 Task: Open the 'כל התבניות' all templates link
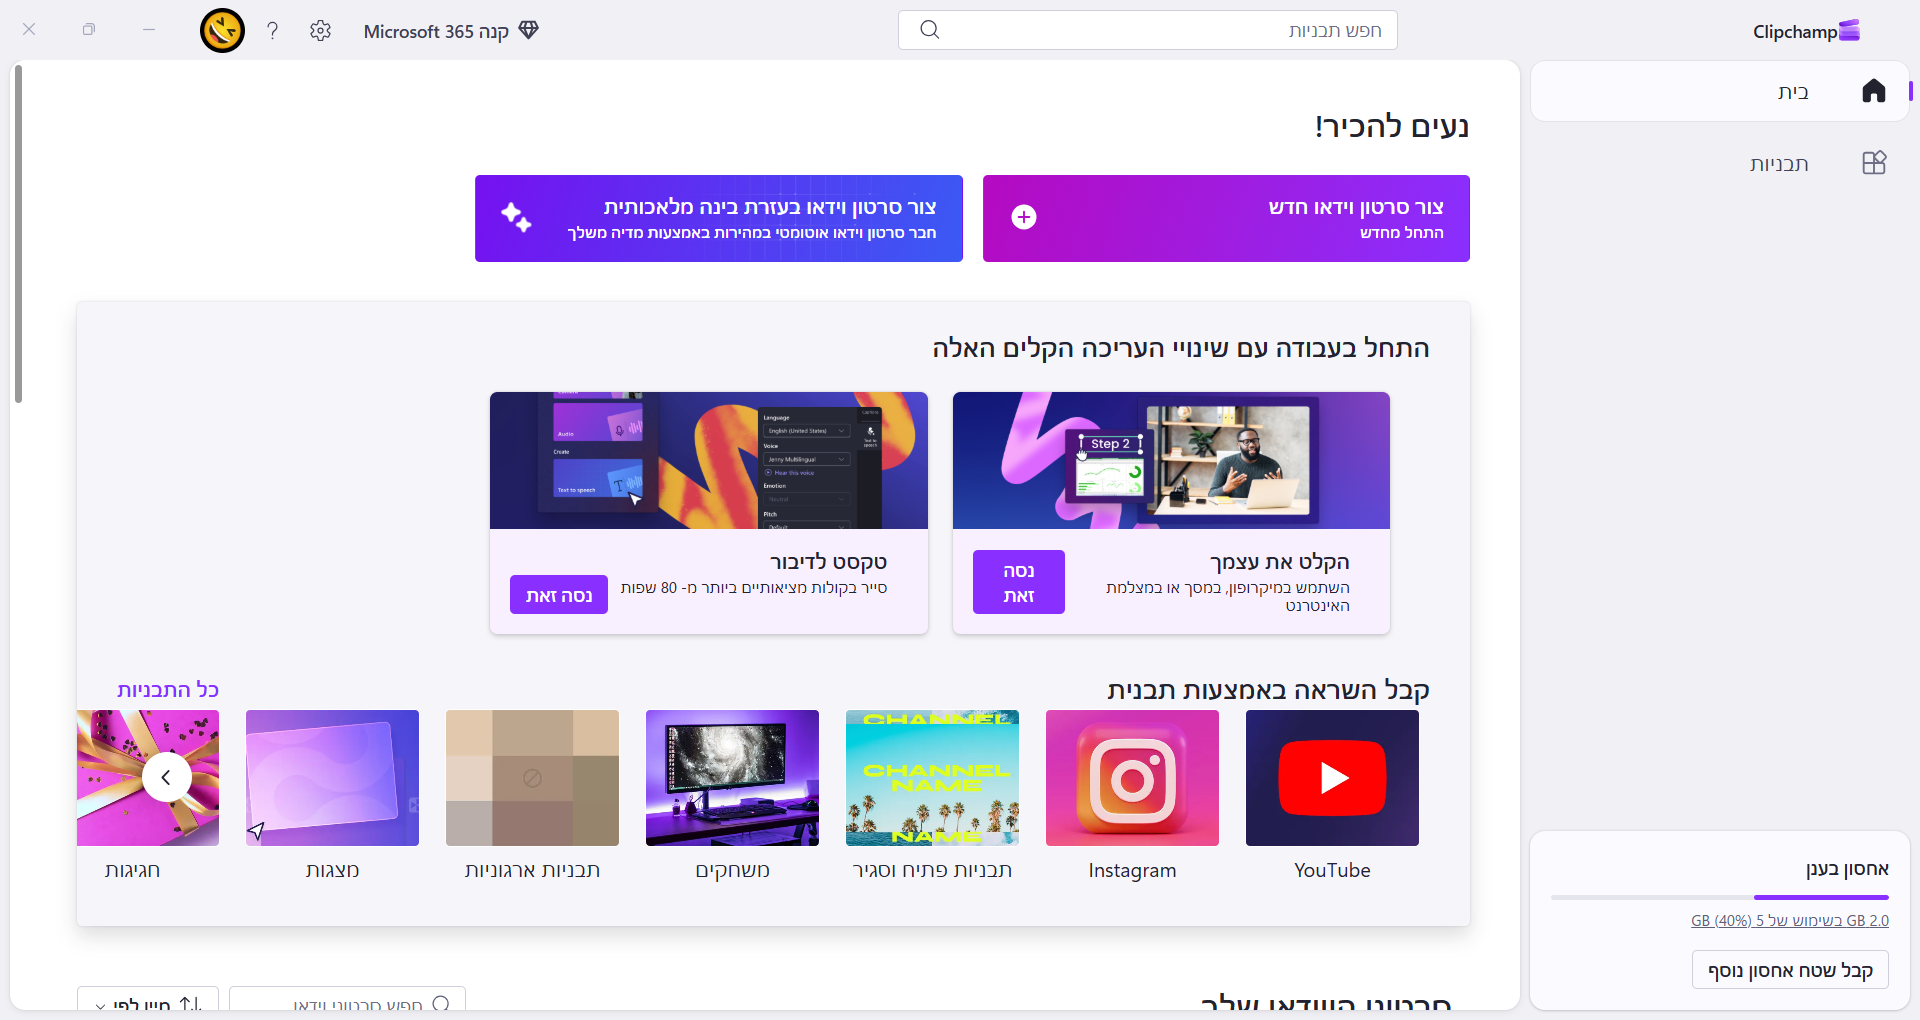[167, 690]
